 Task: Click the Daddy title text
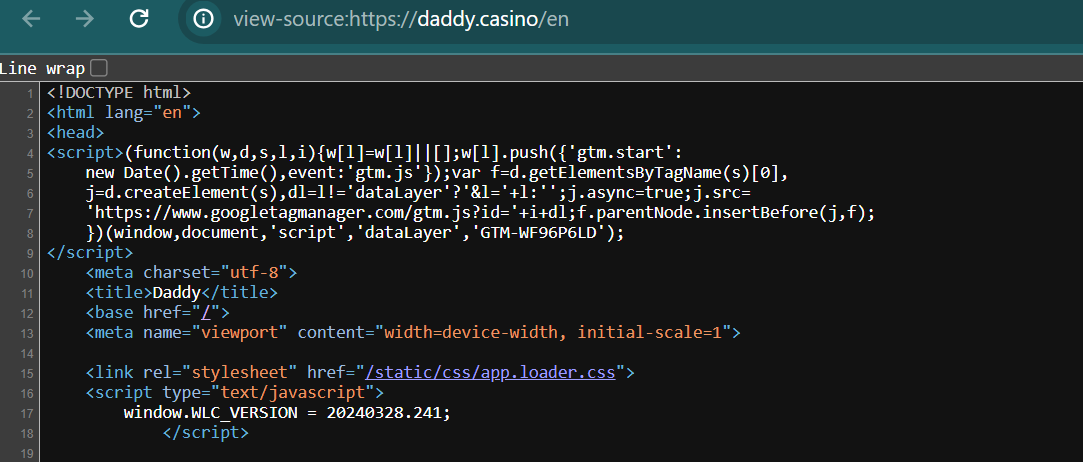click(177, 293)
